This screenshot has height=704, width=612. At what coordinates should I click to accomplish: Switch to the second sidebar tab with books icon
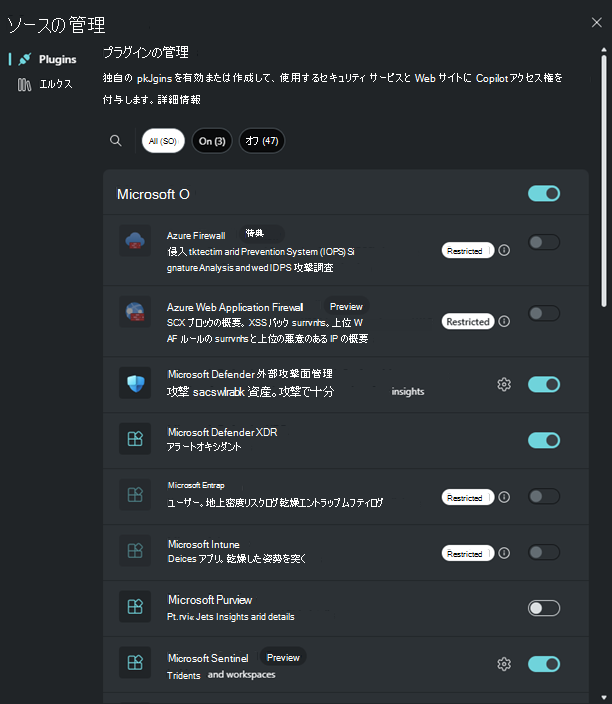(x=44, y=84)
